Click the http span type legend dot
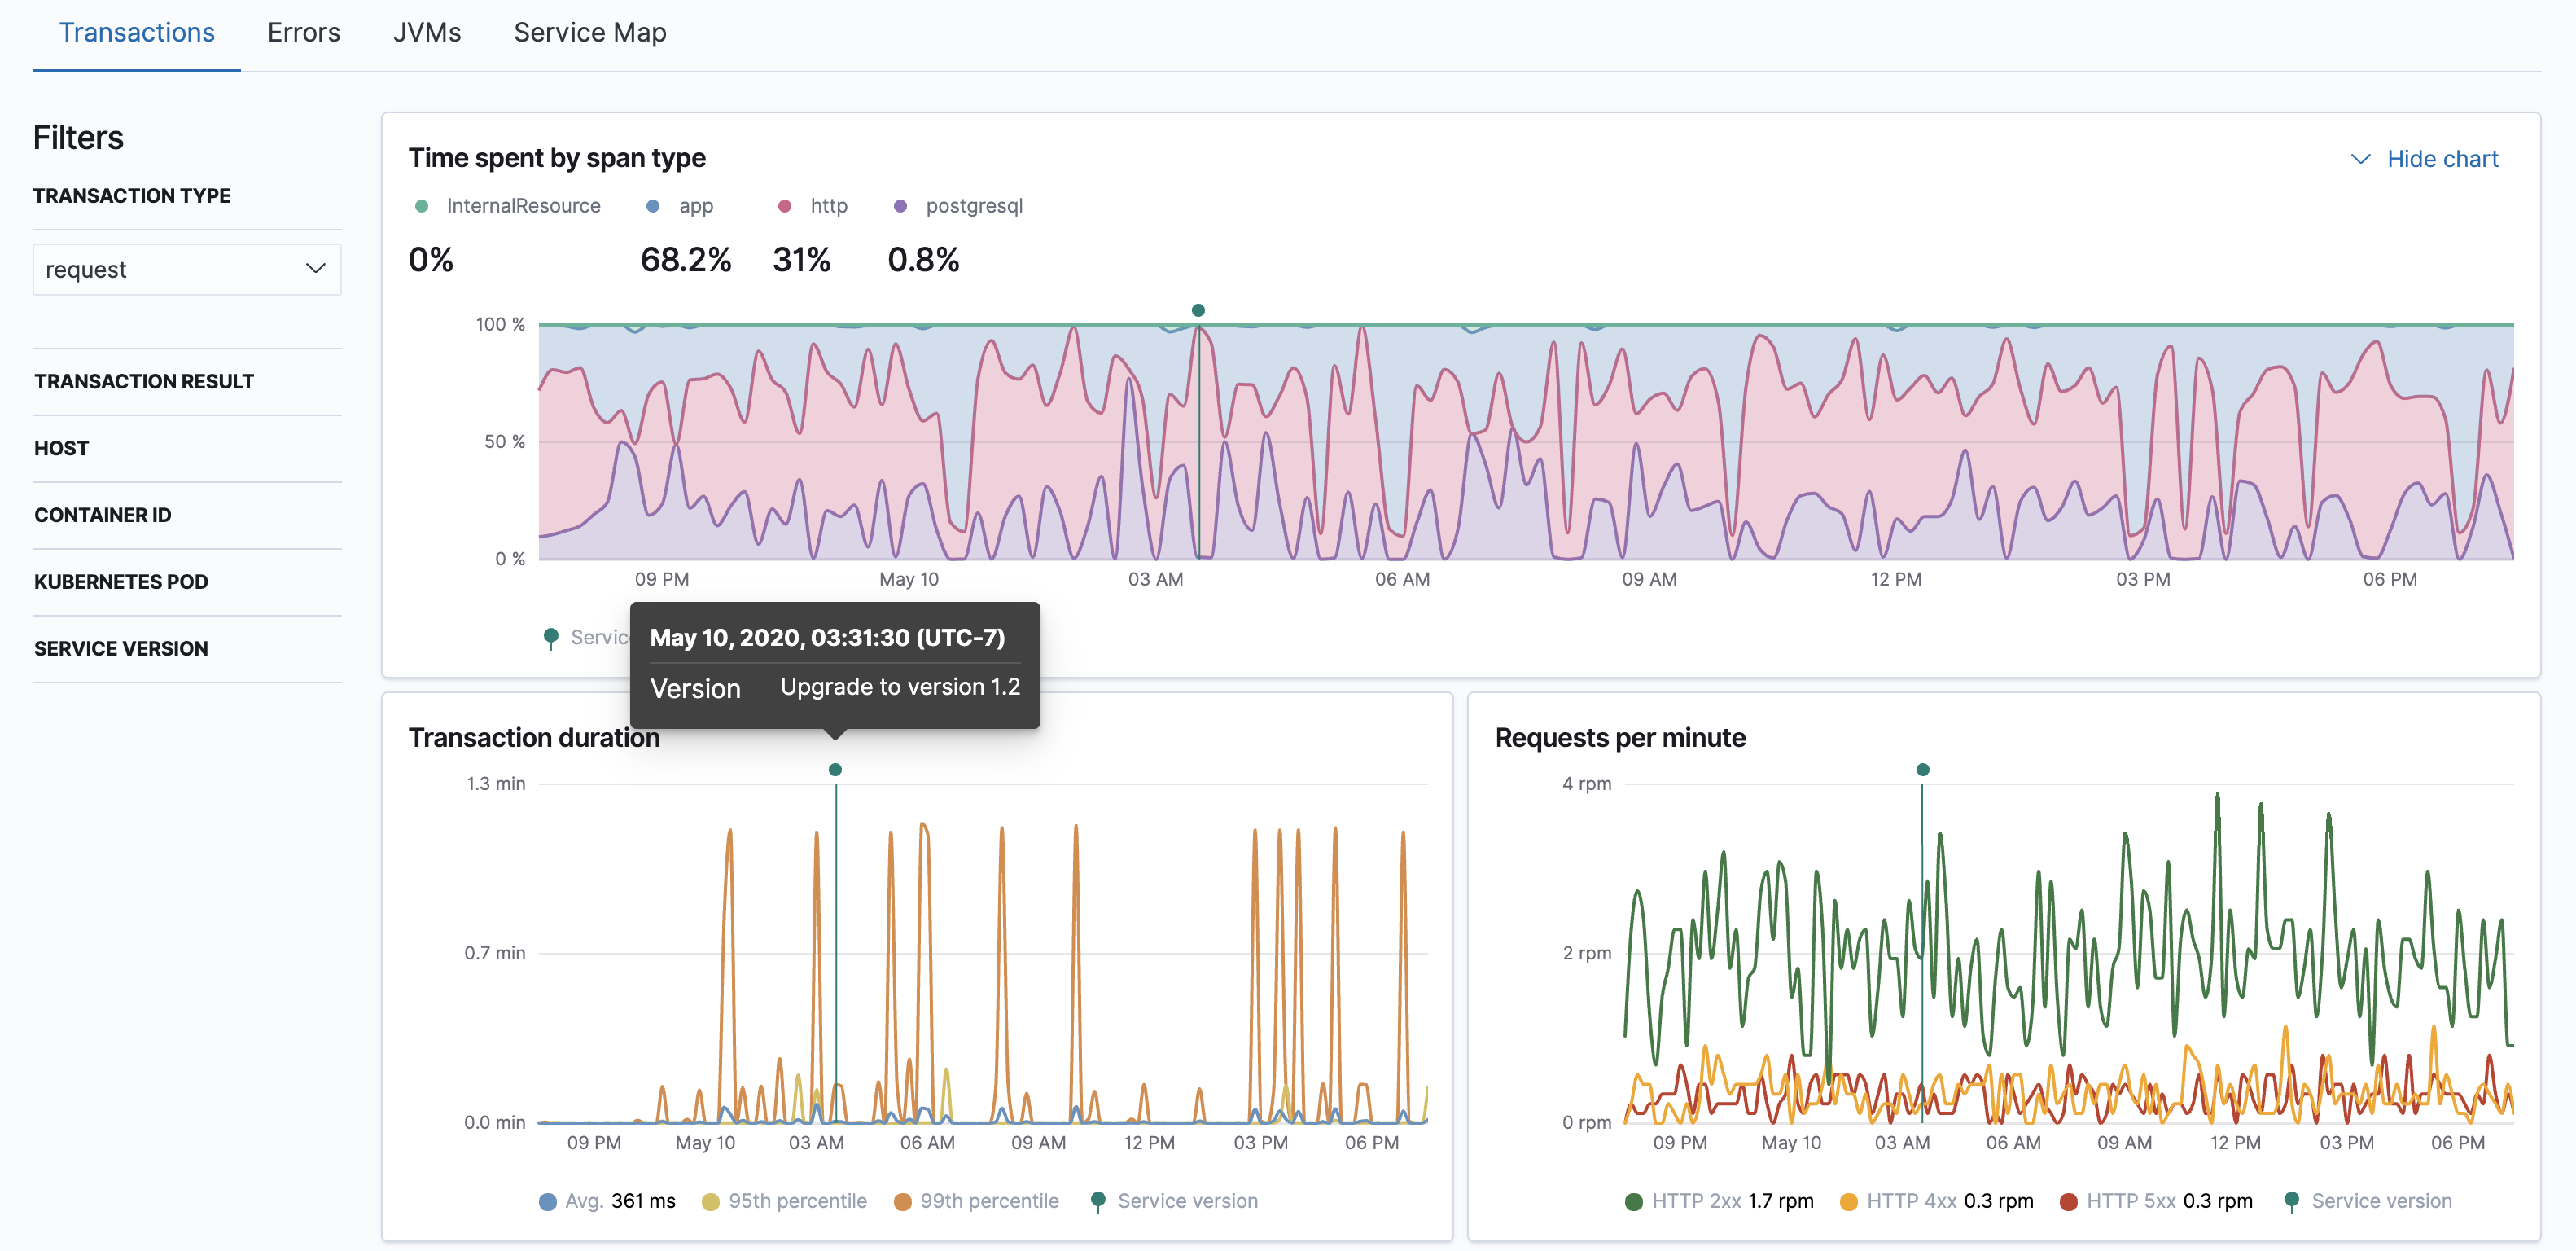This screenshot has height=1251, width=2576. [784, 205]
